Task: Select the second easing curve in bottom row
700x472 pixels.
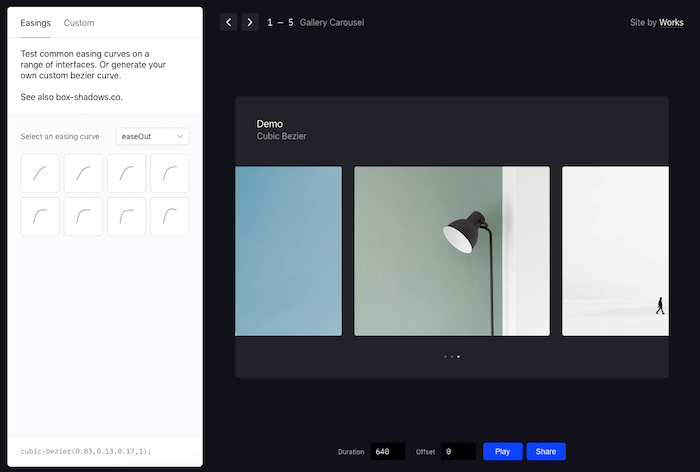Action: point(83,216)
